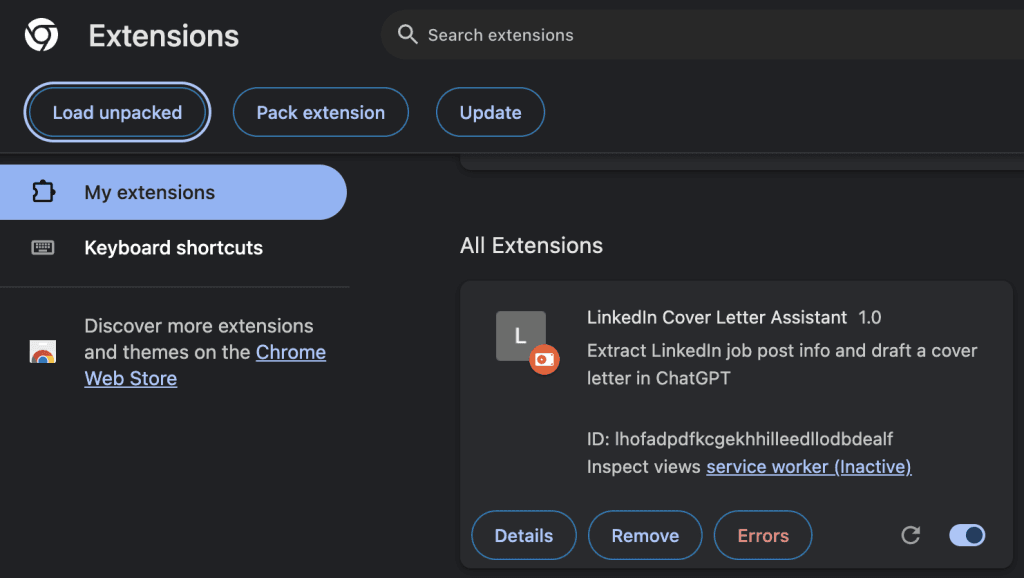The width and height of the screenshot is (1024, 578).
Task: Click the My extensions puzzle icon
Action: coord(44,192)
